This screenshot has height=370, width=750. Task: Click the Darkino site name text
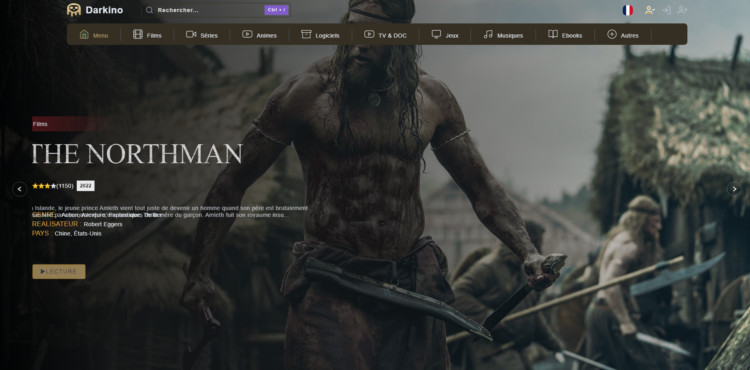coord(104,10)
